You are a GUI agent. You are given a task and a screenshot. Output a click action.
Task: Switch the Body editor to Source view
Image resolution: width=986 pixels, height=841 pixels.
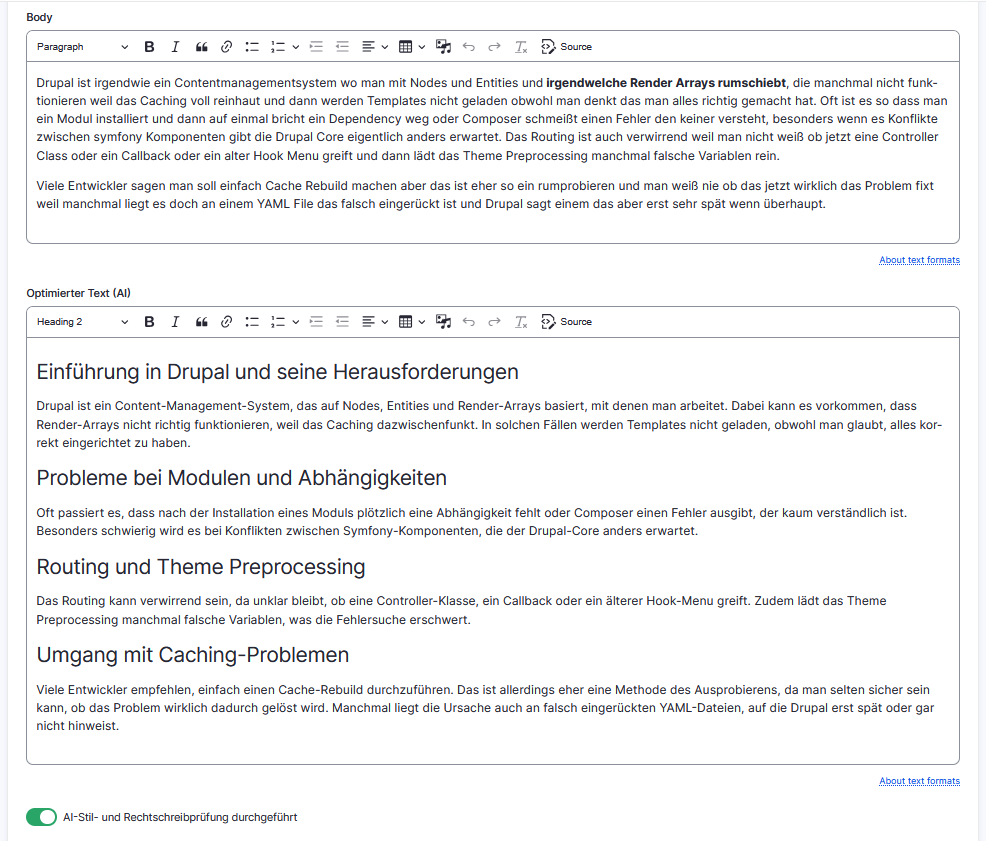tap(567, 46)
